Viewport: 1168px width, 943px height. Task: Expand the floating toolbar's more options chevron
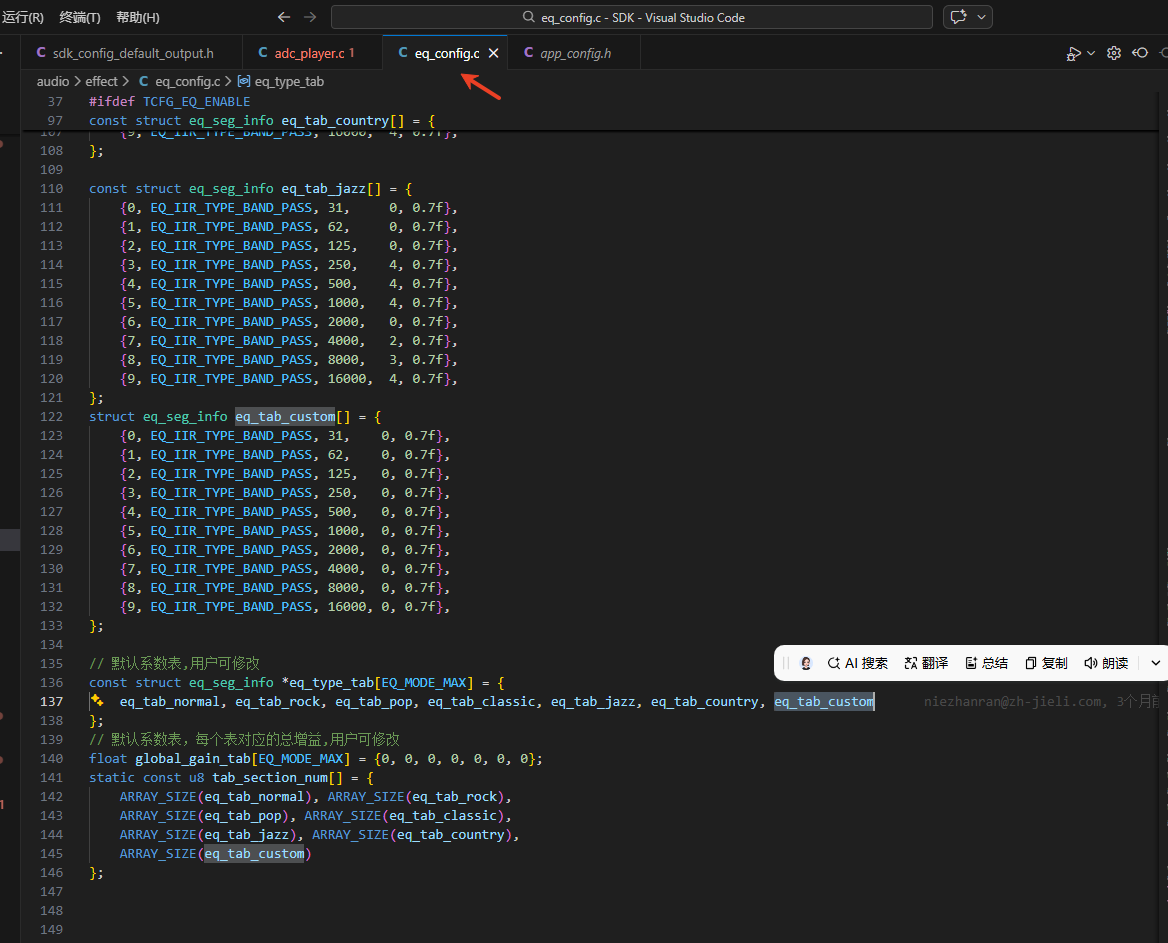point(1155,663)
